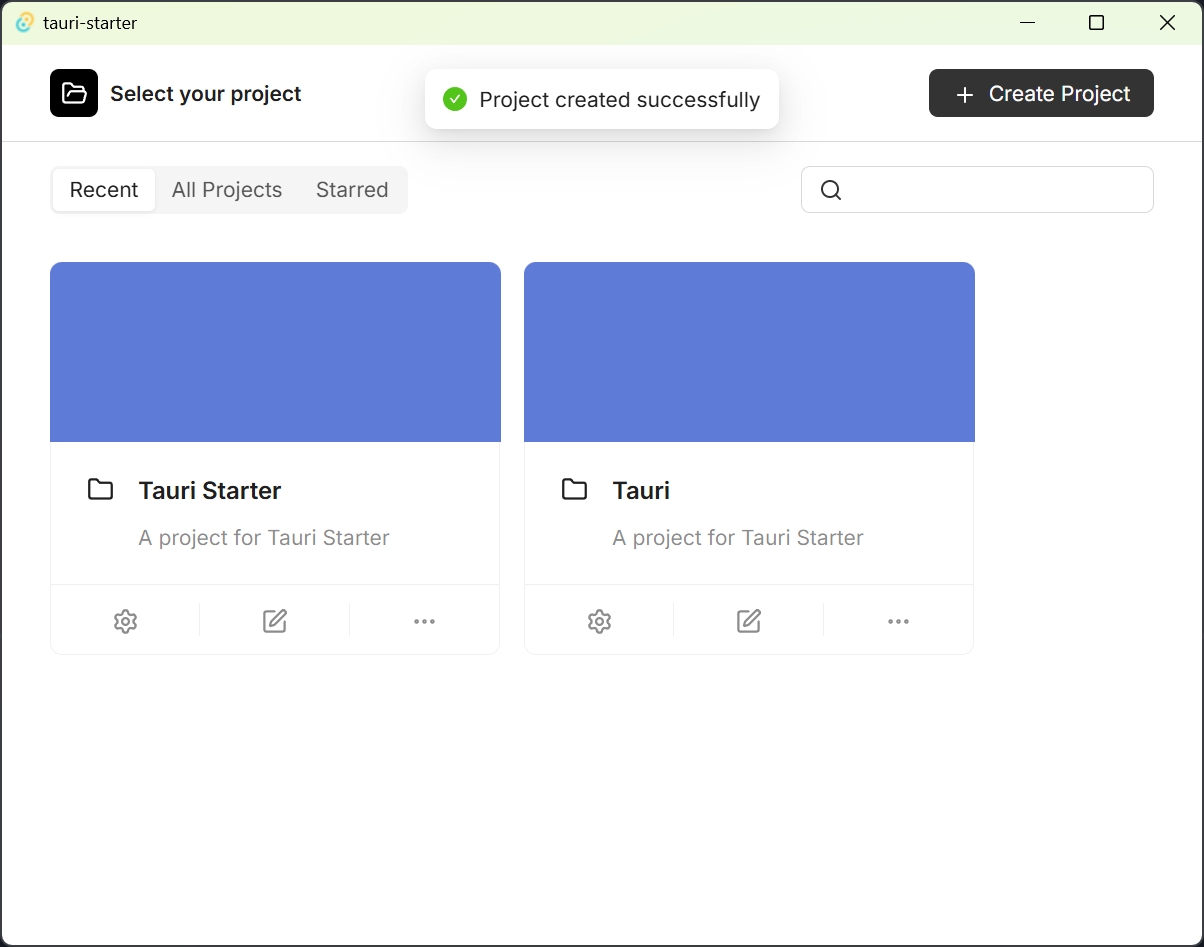Edit the Tauri Starter project via pencil icon
This screenshot has width=1204, height=947.
(275, 621)
